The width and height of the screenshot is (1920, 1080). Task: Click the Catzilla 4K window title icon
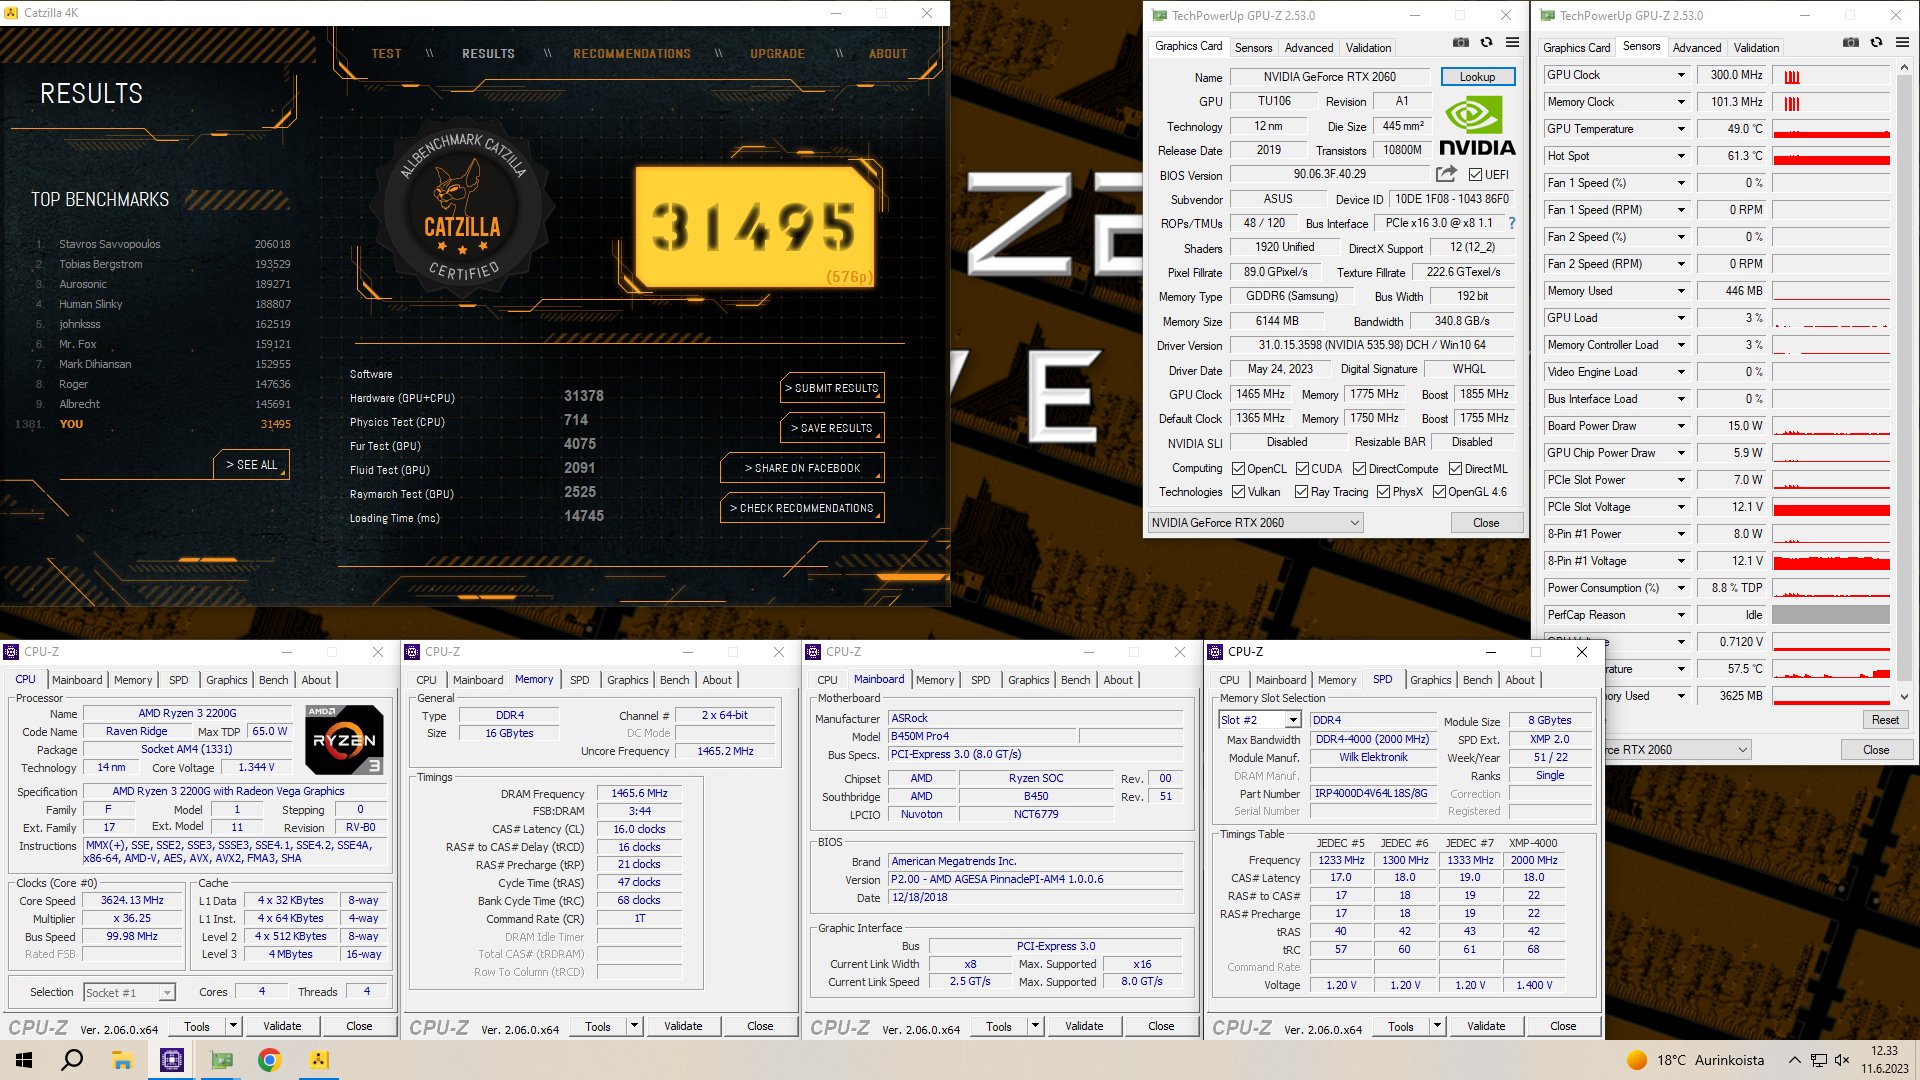12,13
